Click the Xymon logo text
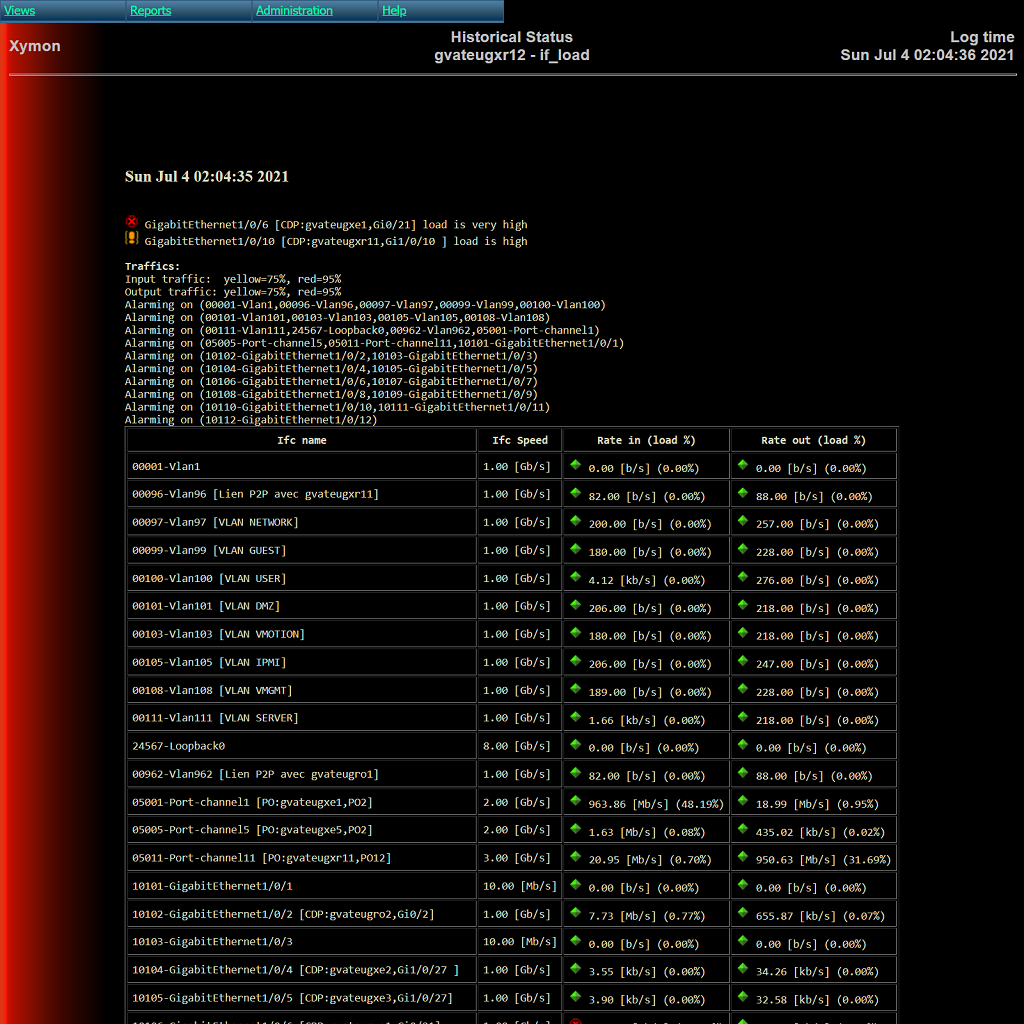This screenshot has height=1024, width=1024. [35, 46]
